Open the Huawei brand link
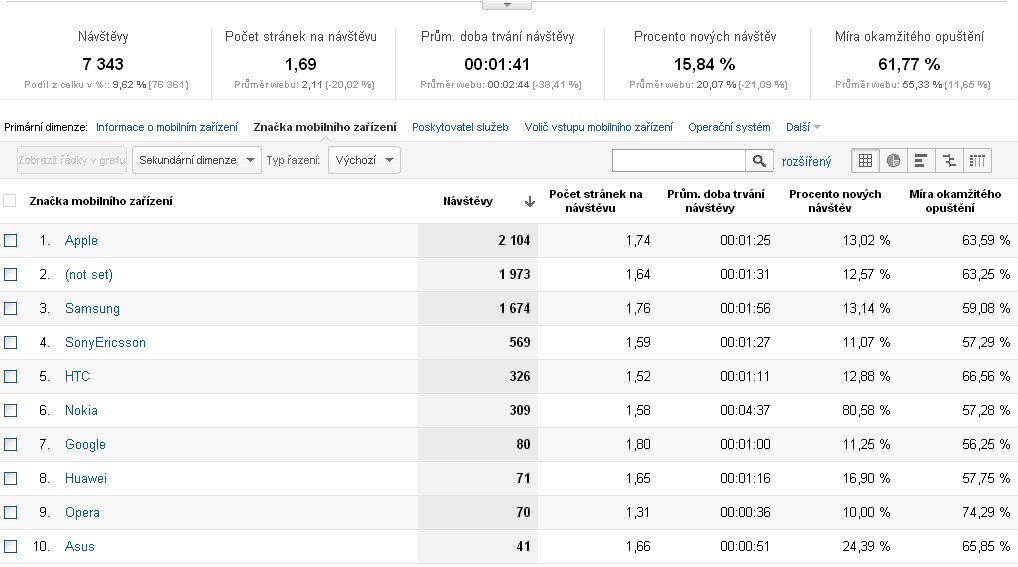The width and height of the screenshot is (1018, 567). click(86, 479)
